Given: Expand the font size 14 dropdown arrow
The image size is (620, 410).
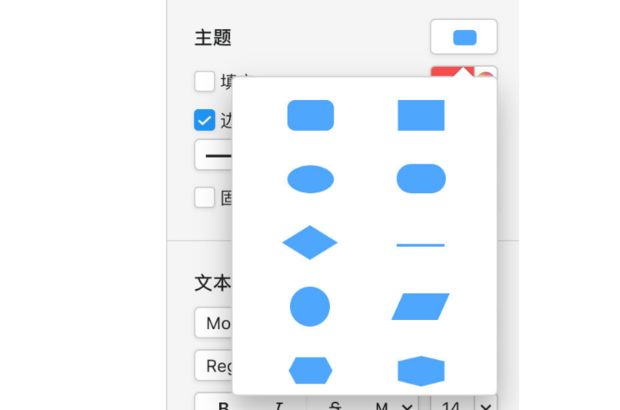Looking at the screenshot, I should pyautogui.click(x=486, y=405).
